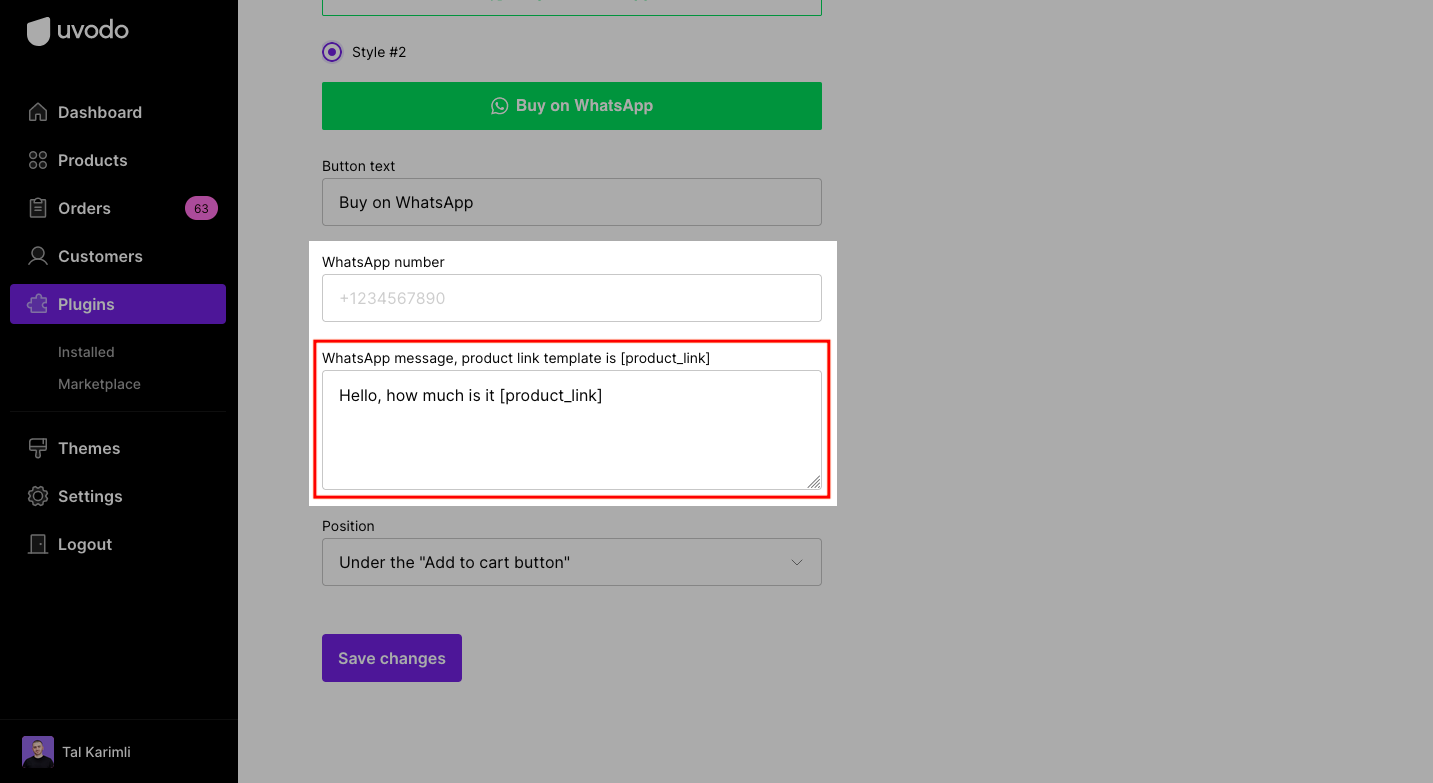
Task: Click the Settings gear icon
Action: (x=38, y=496)
